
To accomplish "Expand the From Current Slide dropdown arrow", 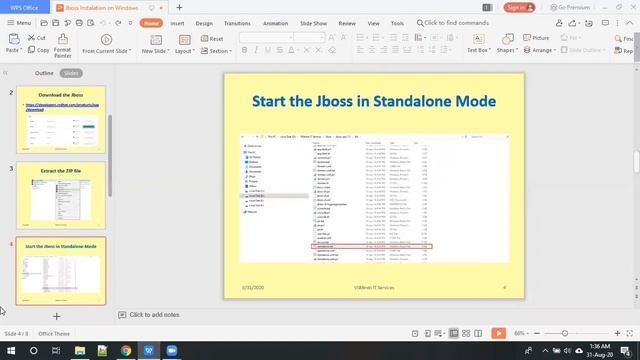I will click(x=130, y=51).
